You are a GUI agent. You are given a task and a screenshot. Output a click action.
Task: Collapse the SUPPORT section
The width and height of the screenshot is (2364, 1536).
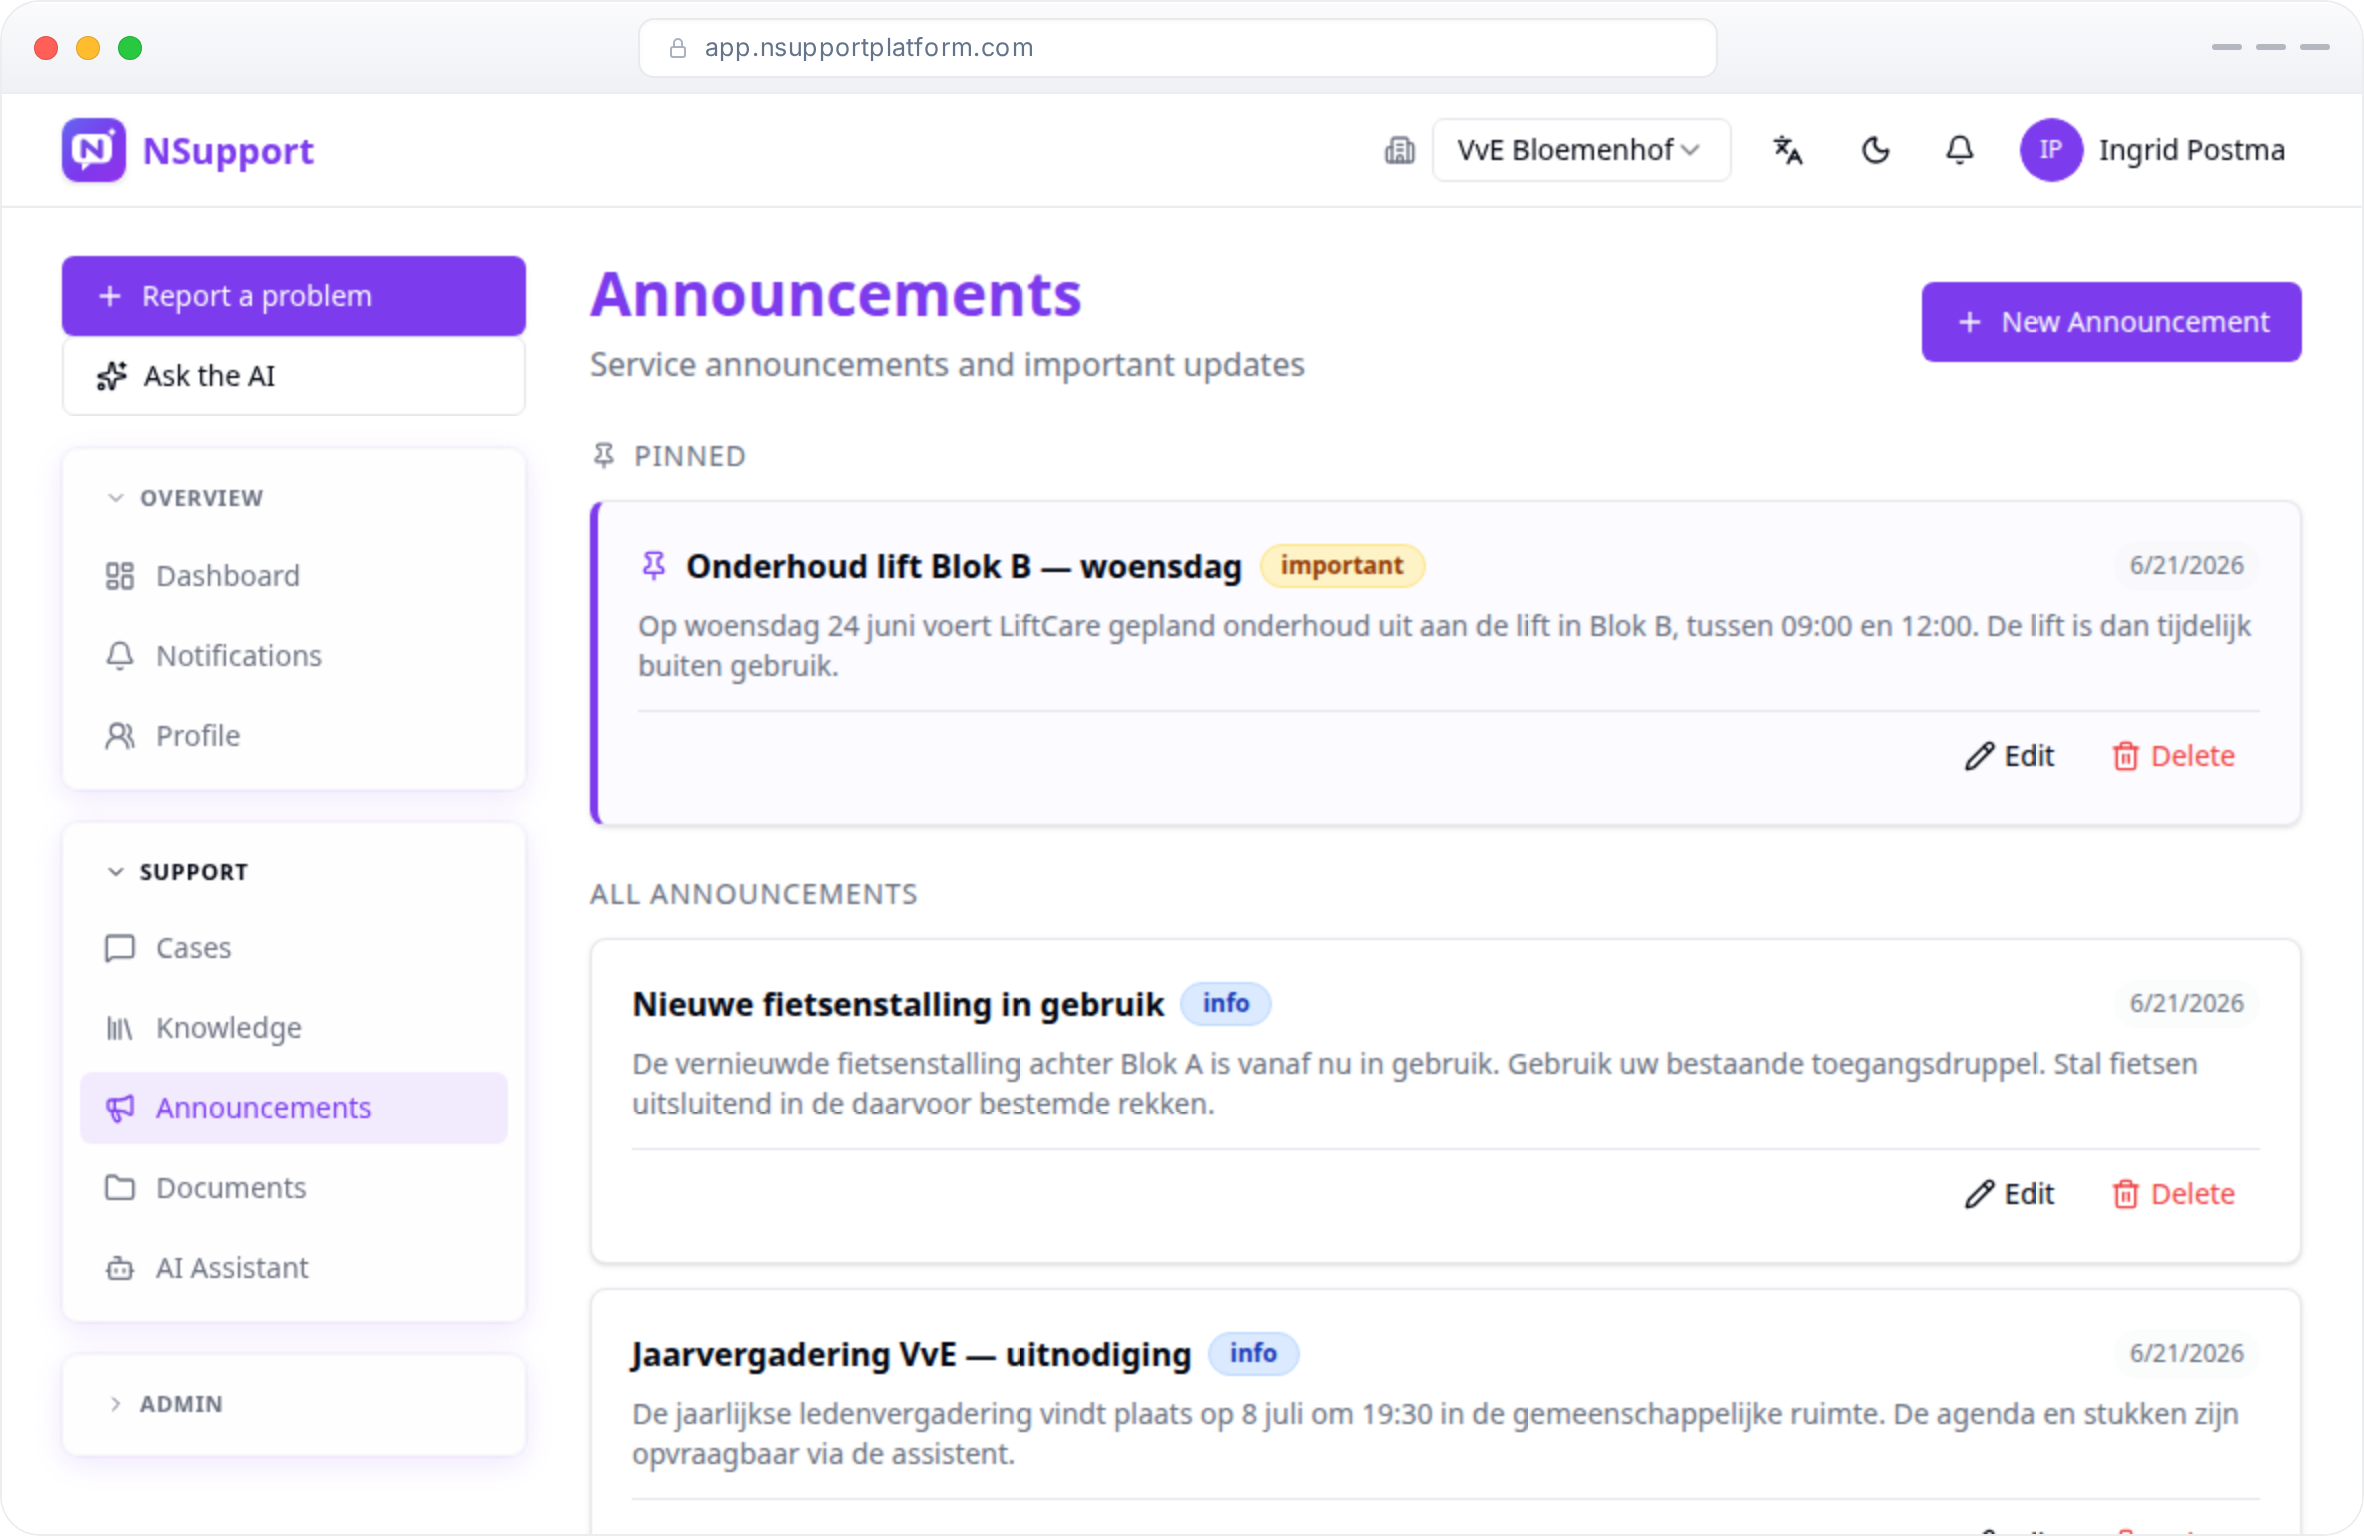tap(177, 872)
